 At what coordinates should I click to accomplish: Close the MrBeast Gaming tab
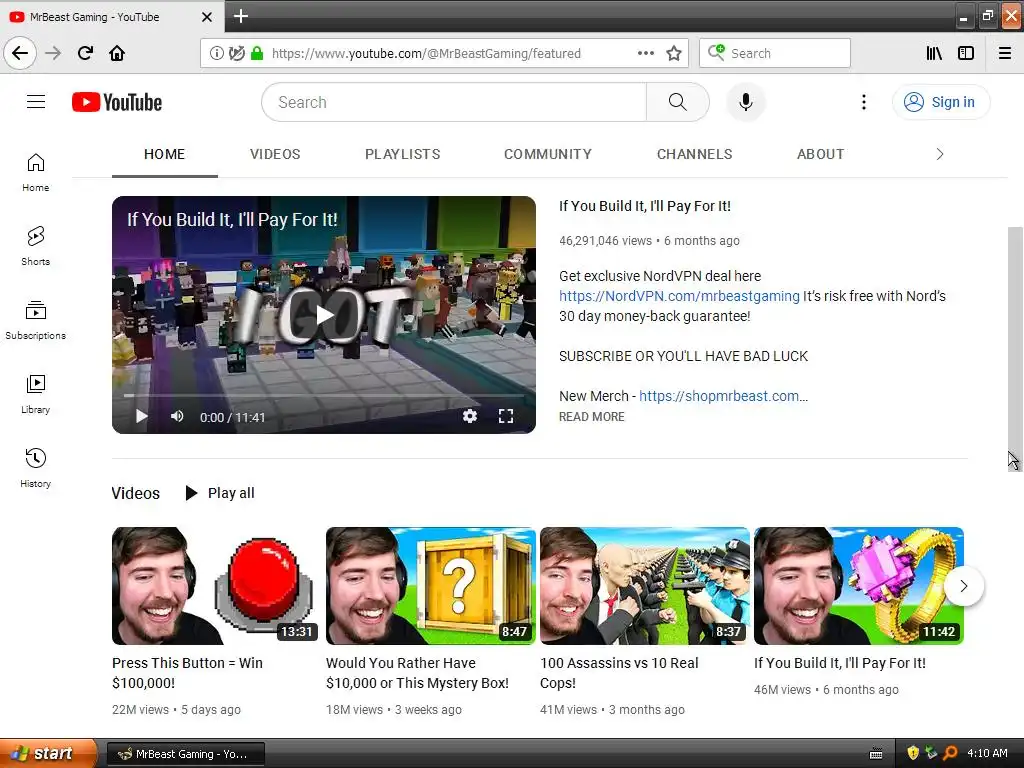coord(207,17)
